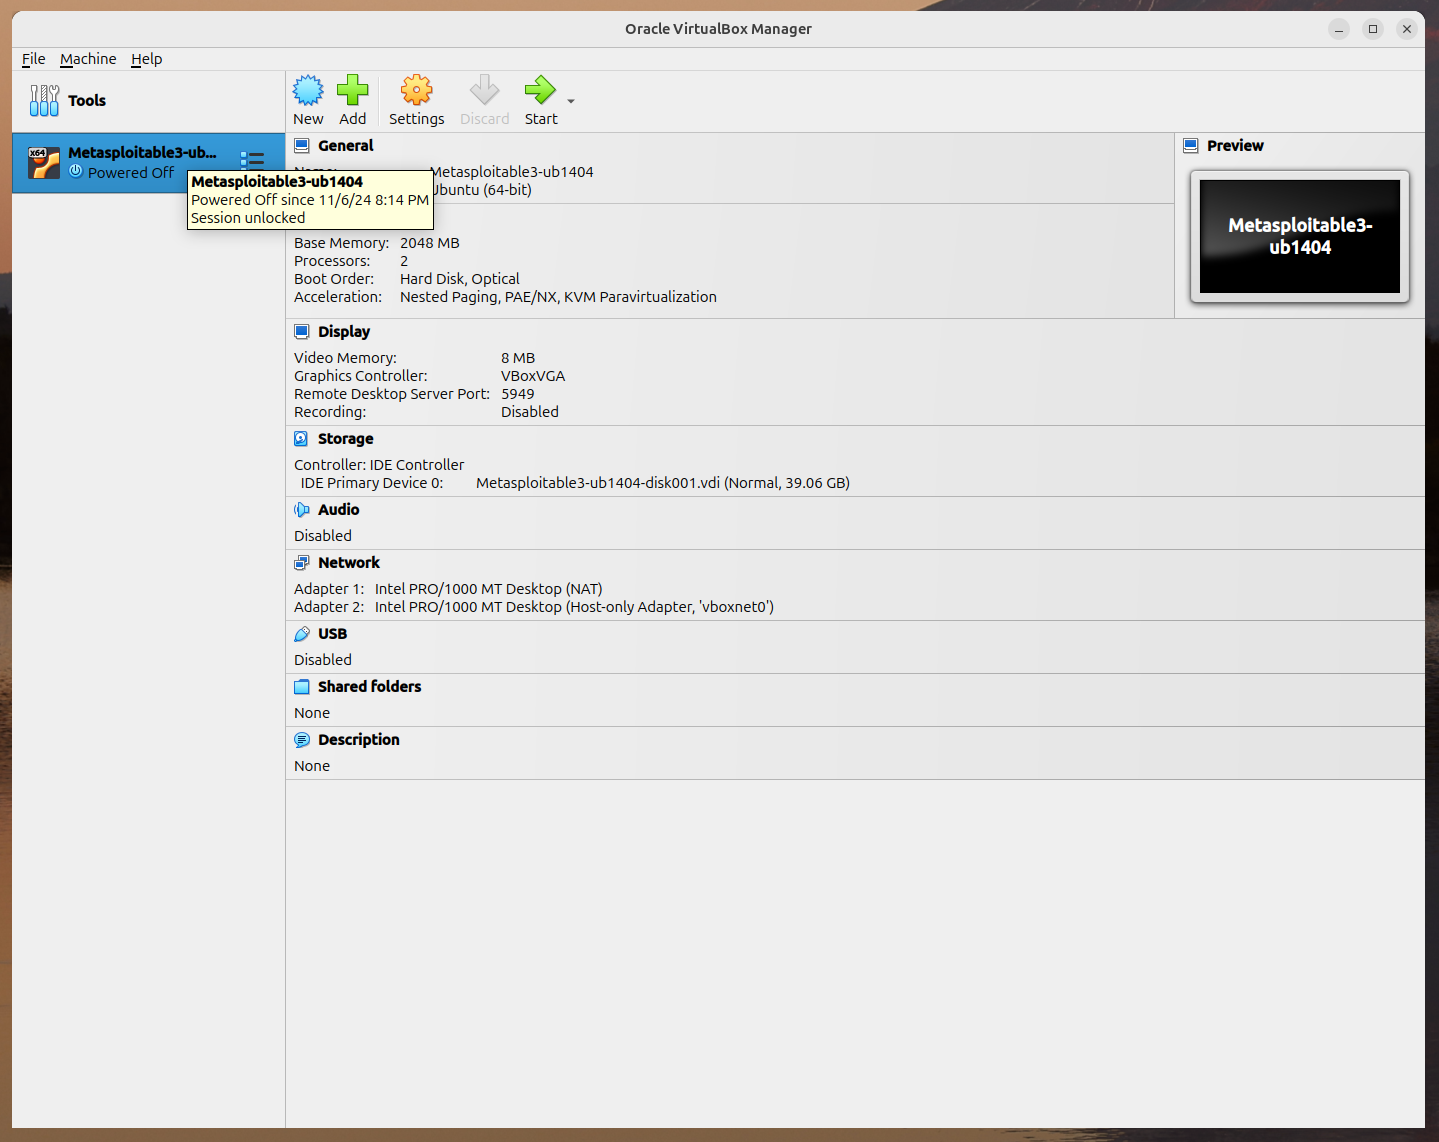Click the Powered Off status icon

click(x=76, y=171)
